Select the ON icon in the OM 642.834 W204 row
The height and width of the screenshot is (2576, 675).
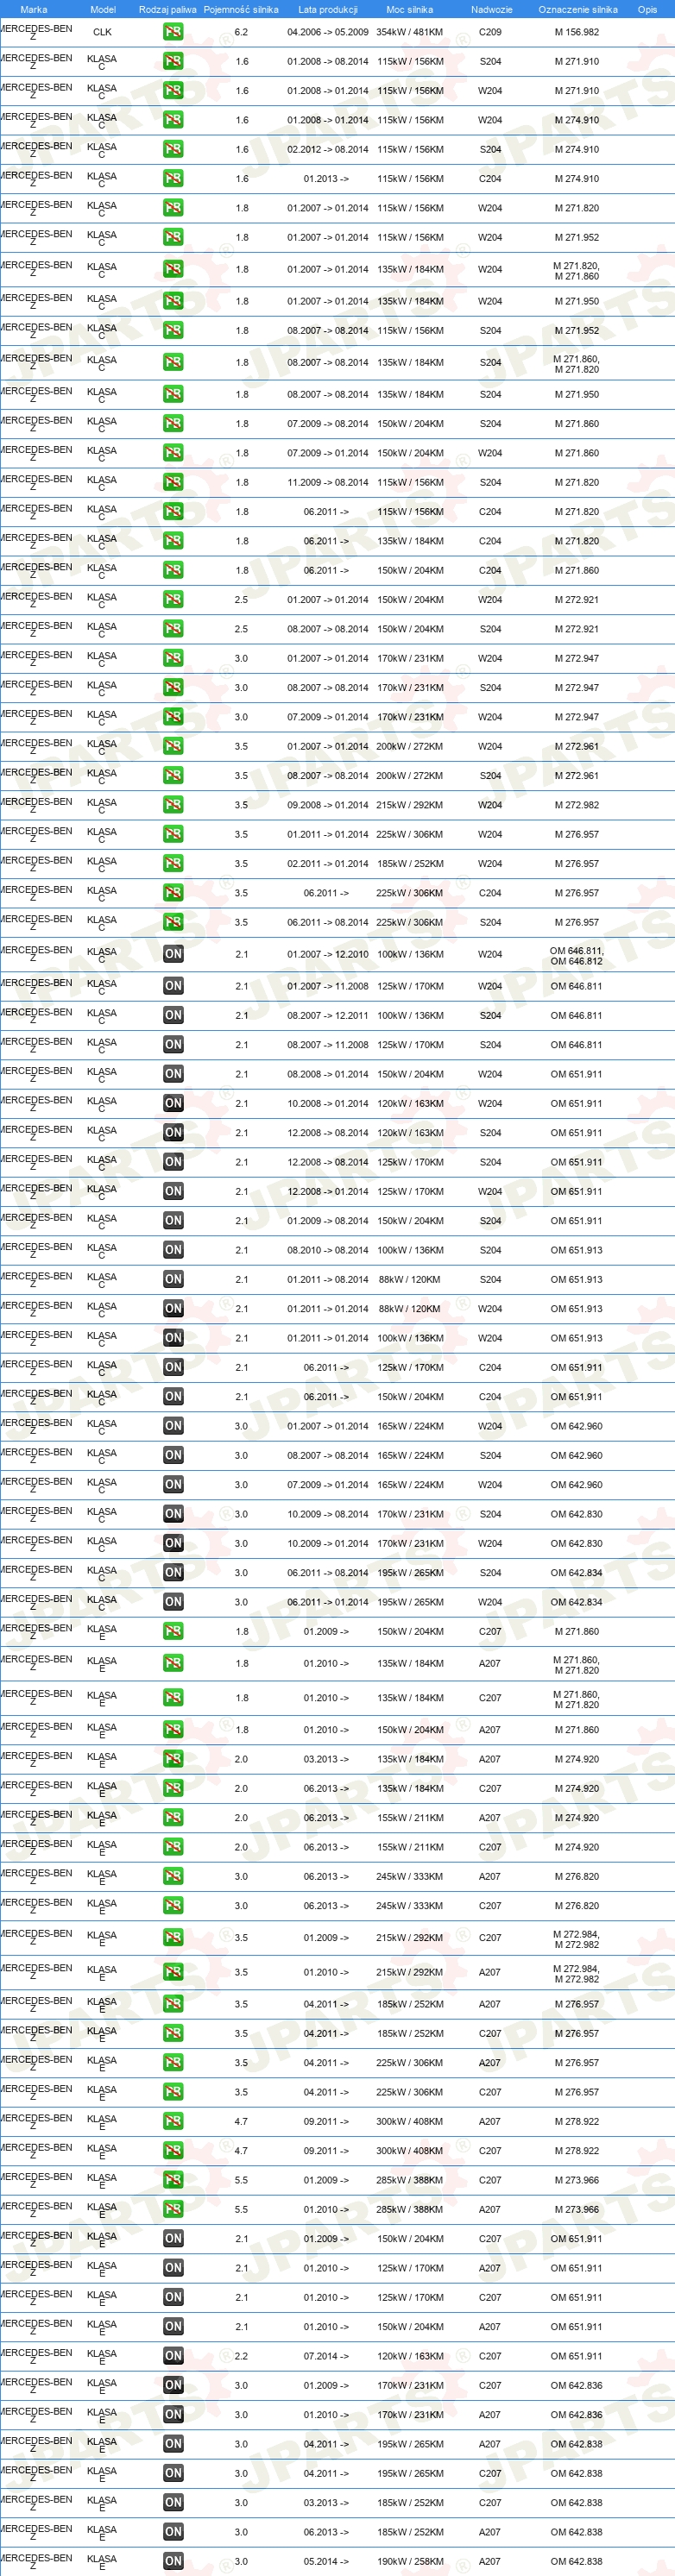[x=173, y=1602]
